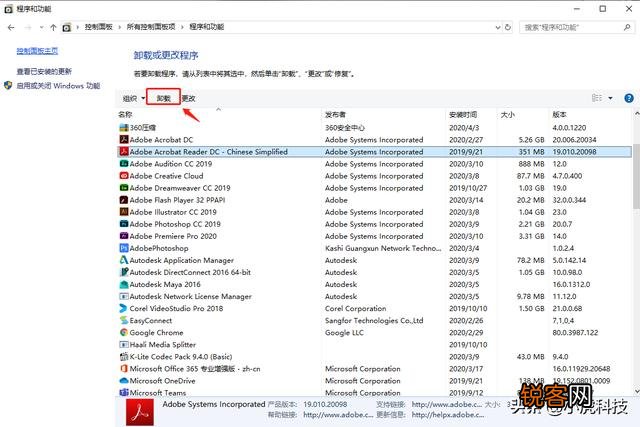
Task: Click the Adobe Dreamweaver CC 2019 icon
Action: click(124, 188)
